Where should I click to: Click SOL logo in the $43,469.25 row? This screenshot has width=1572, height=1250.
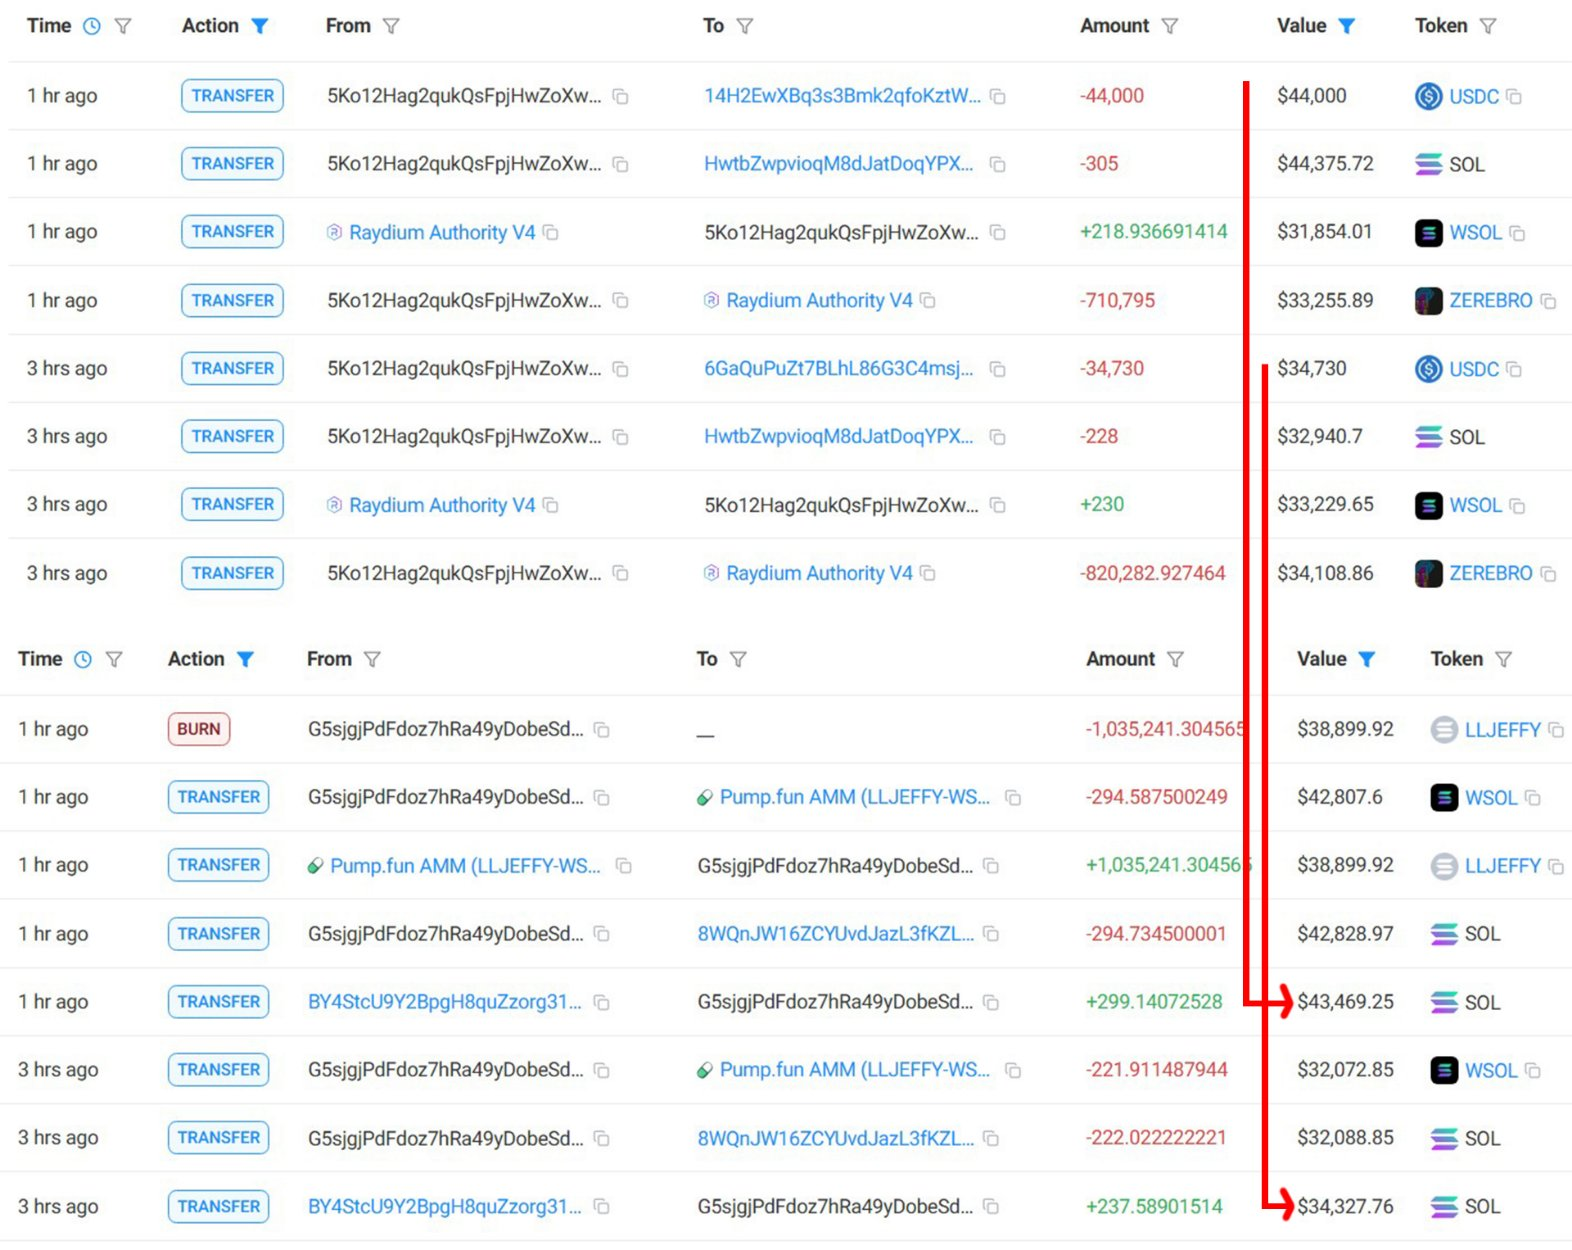click(x=1444, y=1002)
